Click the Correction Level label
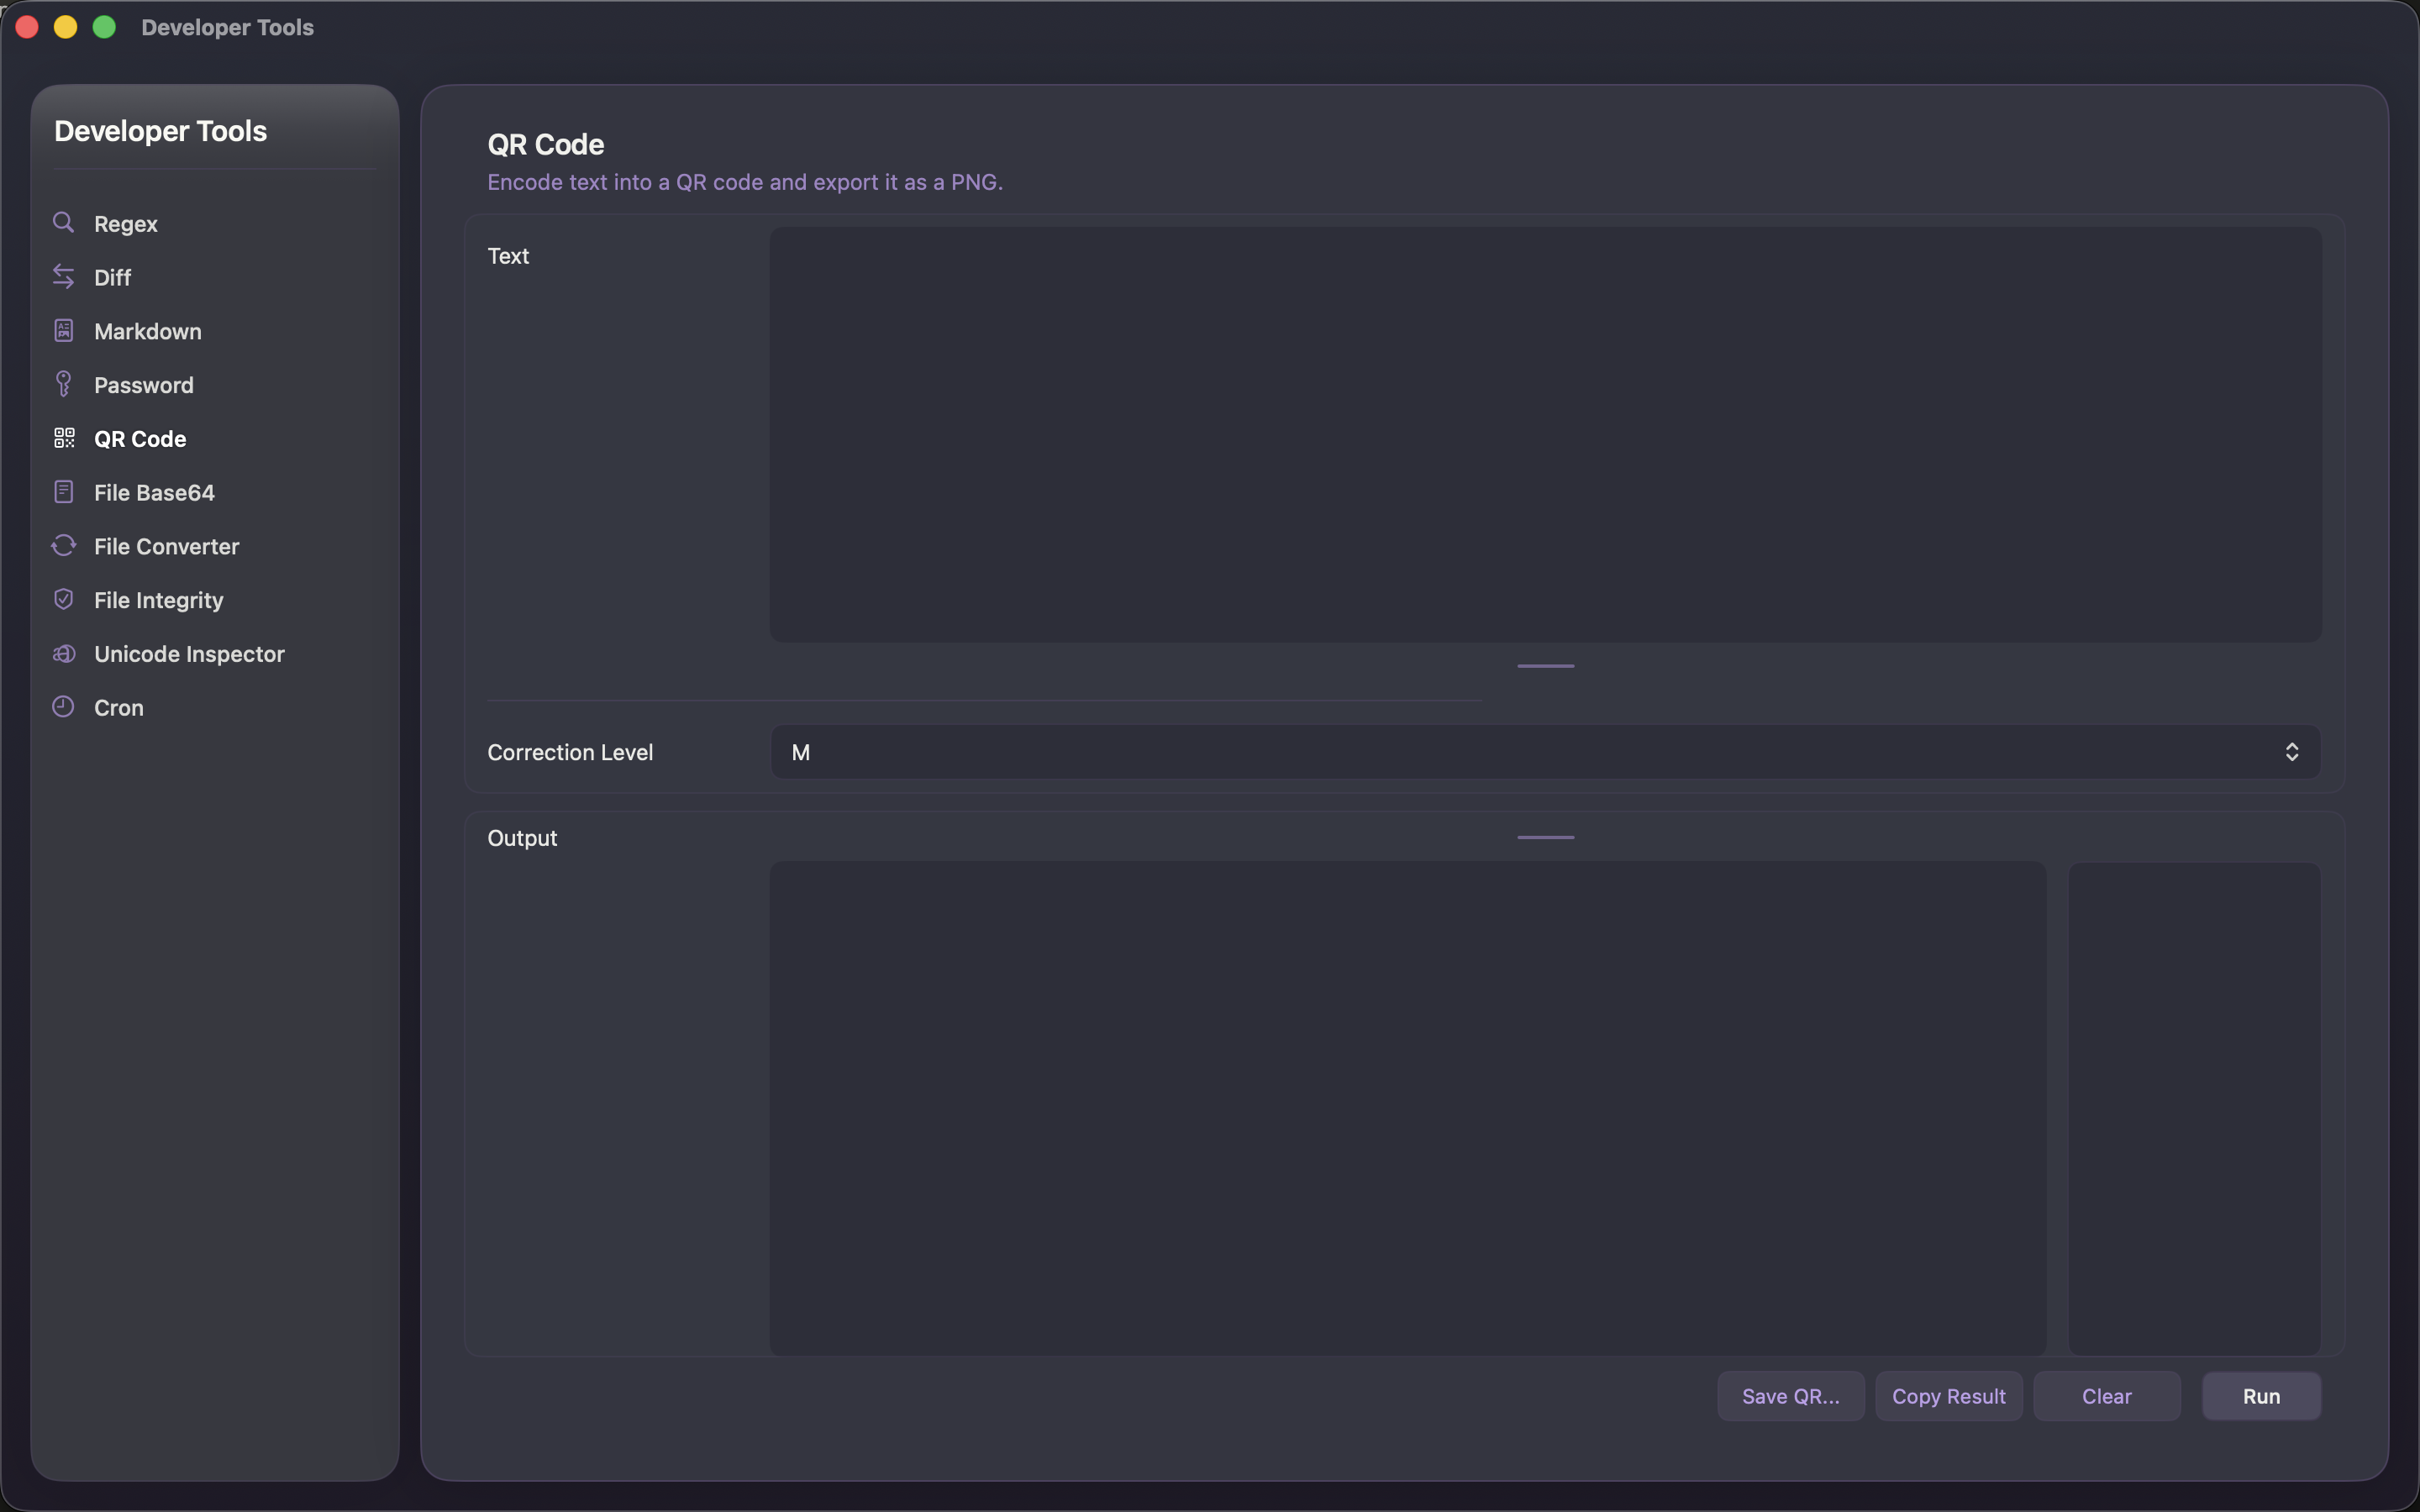The height and width of the screenshot is (1512, 2420). click(570, 752)
